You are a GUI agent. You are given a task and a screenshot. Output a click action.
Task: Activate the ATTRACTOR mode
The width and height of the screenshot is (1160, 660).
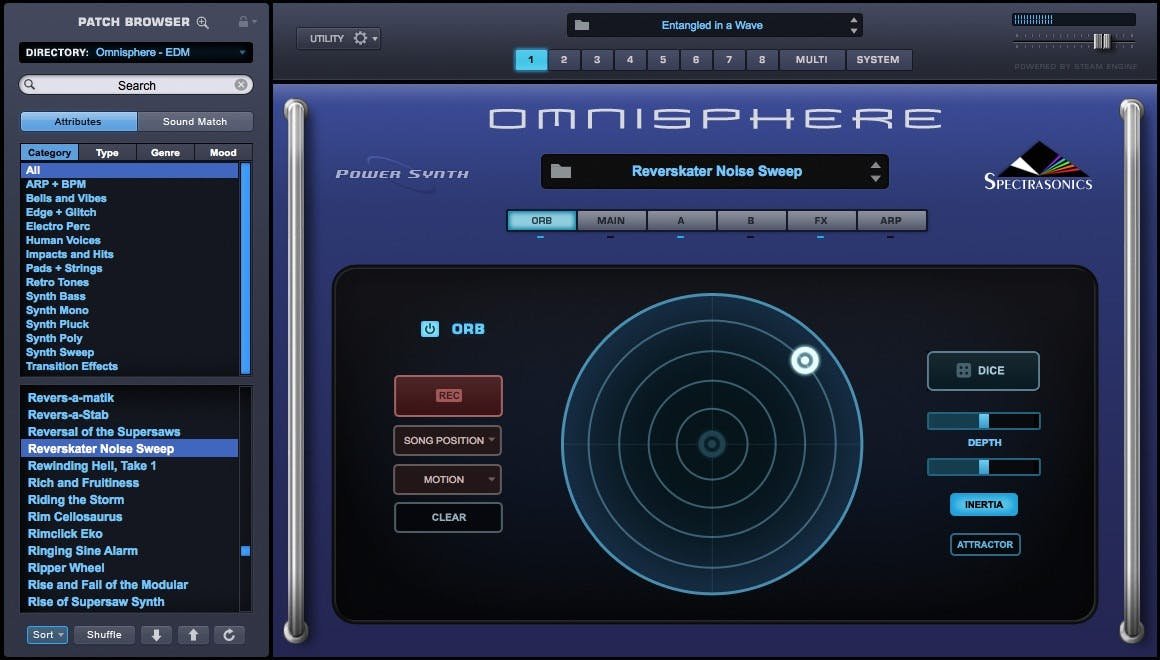[x=984, y=544]
